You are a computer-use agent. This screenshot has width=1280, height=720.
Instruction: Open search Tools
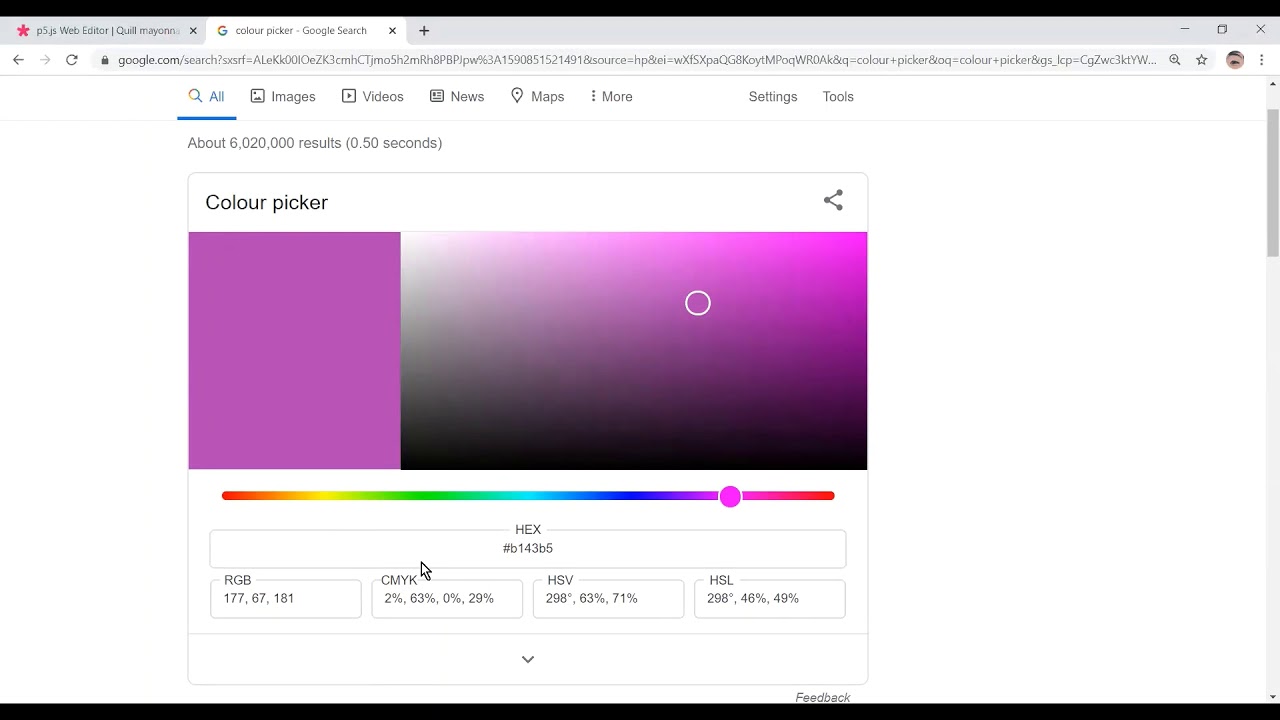tap(838, 97)
